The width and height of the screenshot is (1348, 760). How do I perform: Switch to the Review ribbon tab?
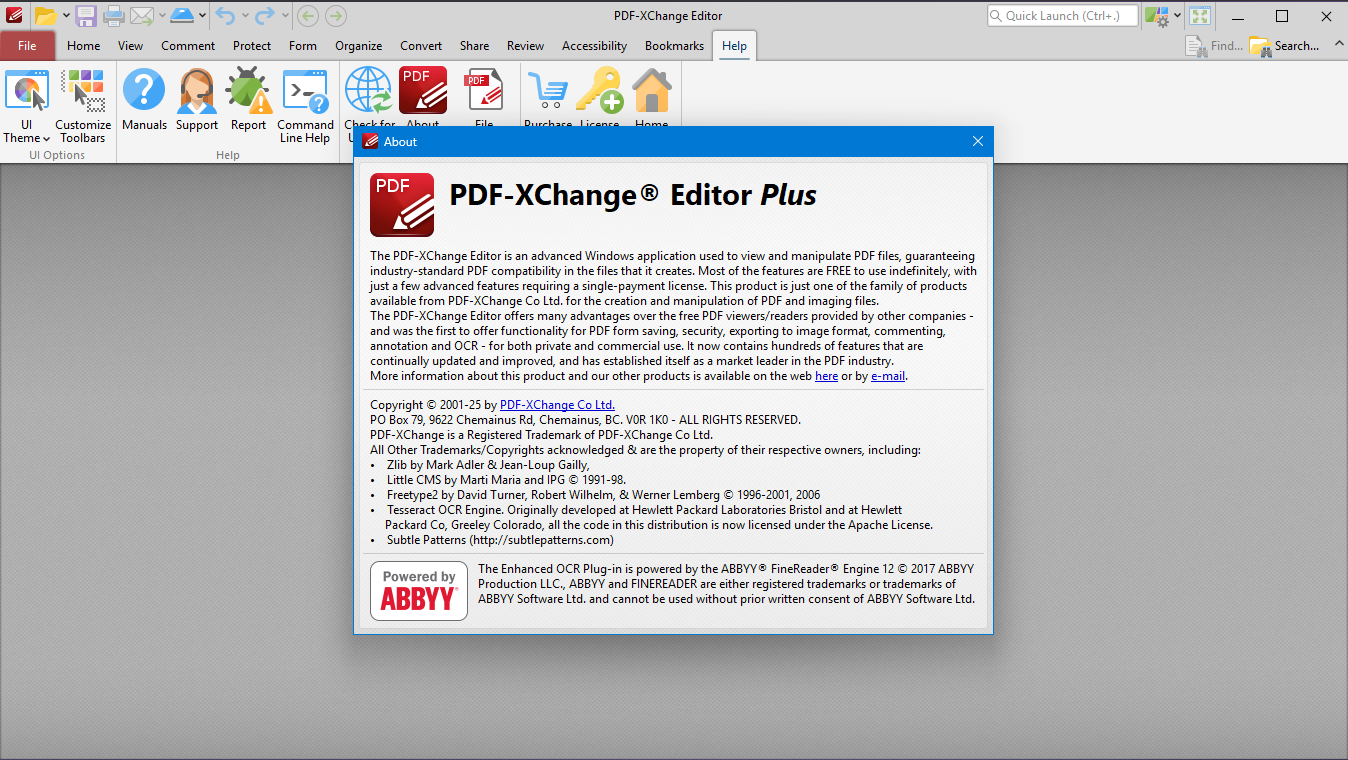[x=525, y=46]
